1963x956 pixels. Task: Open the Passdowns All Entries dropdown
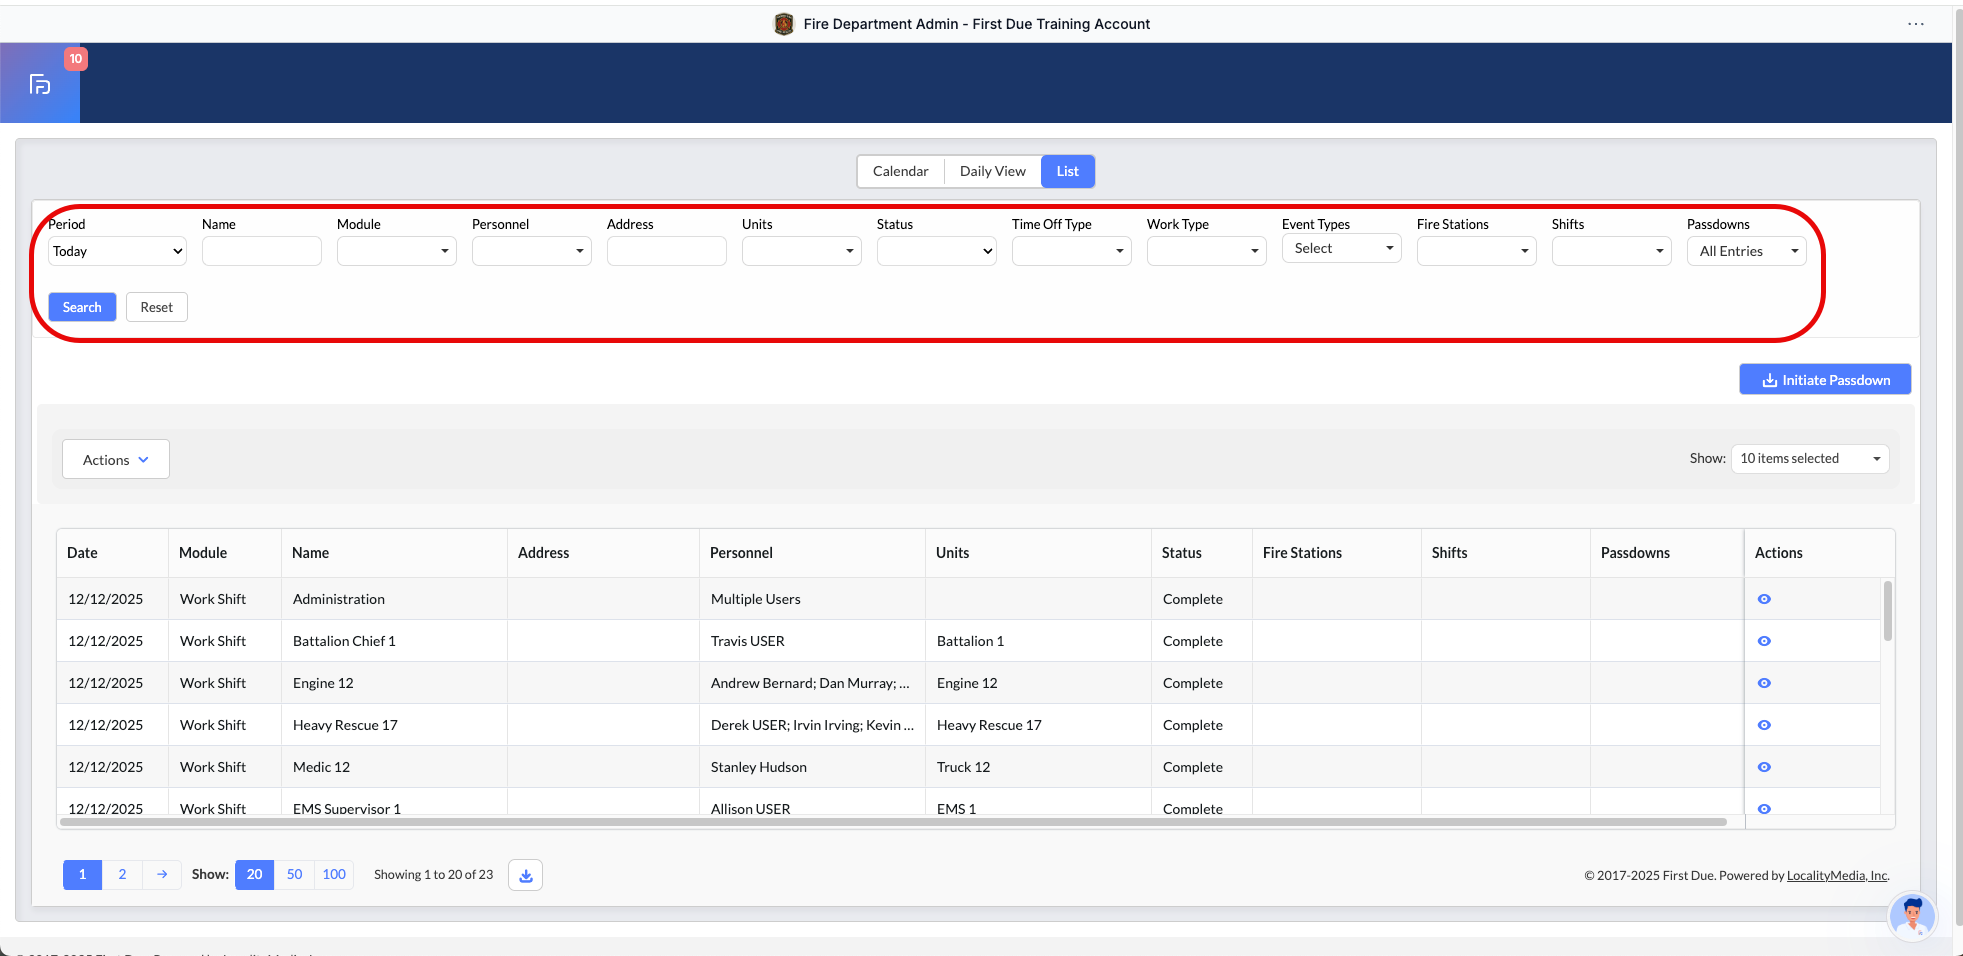pos(1746,251)
